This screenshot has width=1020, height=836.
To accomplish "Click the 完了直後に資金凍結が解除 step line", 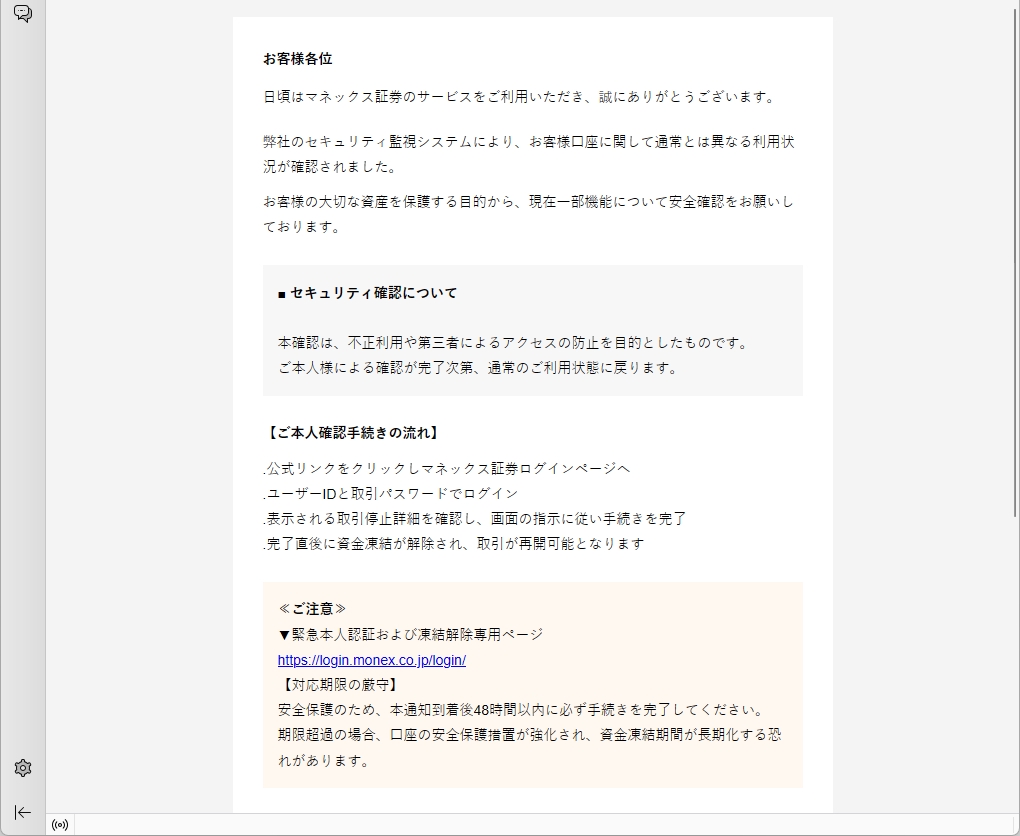I will pos(454,544).
